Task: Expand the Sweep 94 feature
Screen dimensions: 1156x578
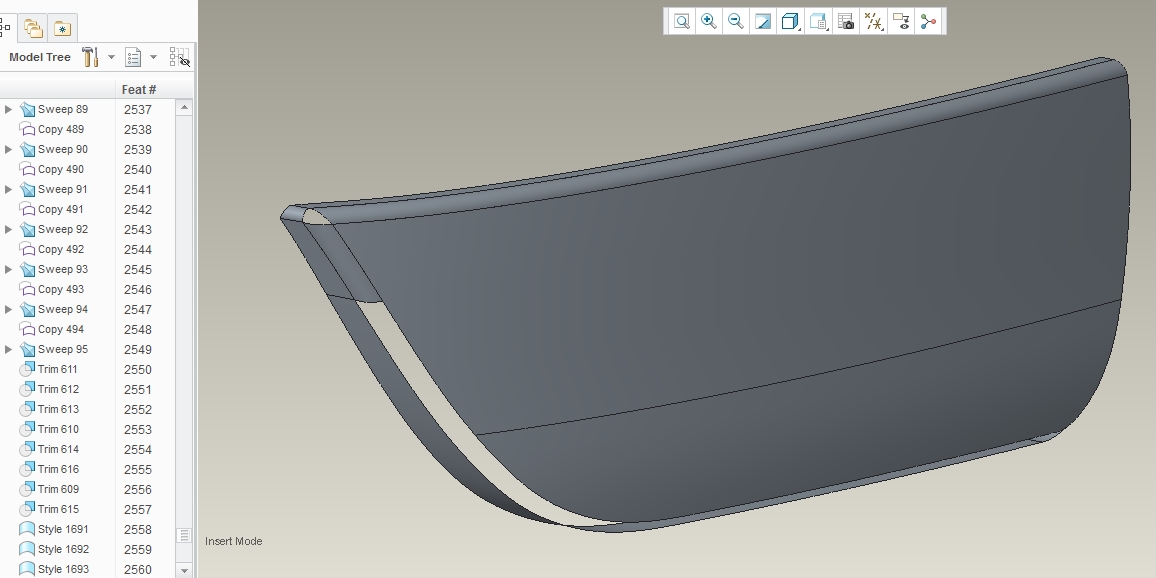Action: tap(8, 309)
